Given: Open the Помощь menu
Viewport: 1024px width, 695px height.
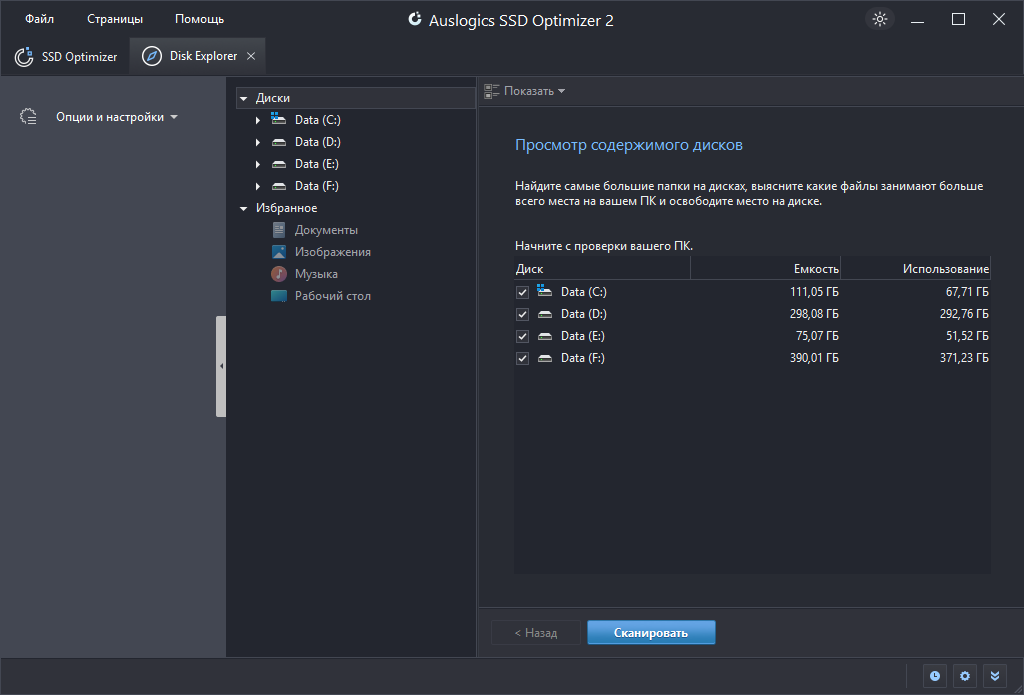Looking at the screenshot, I should [x=199, y=19].
